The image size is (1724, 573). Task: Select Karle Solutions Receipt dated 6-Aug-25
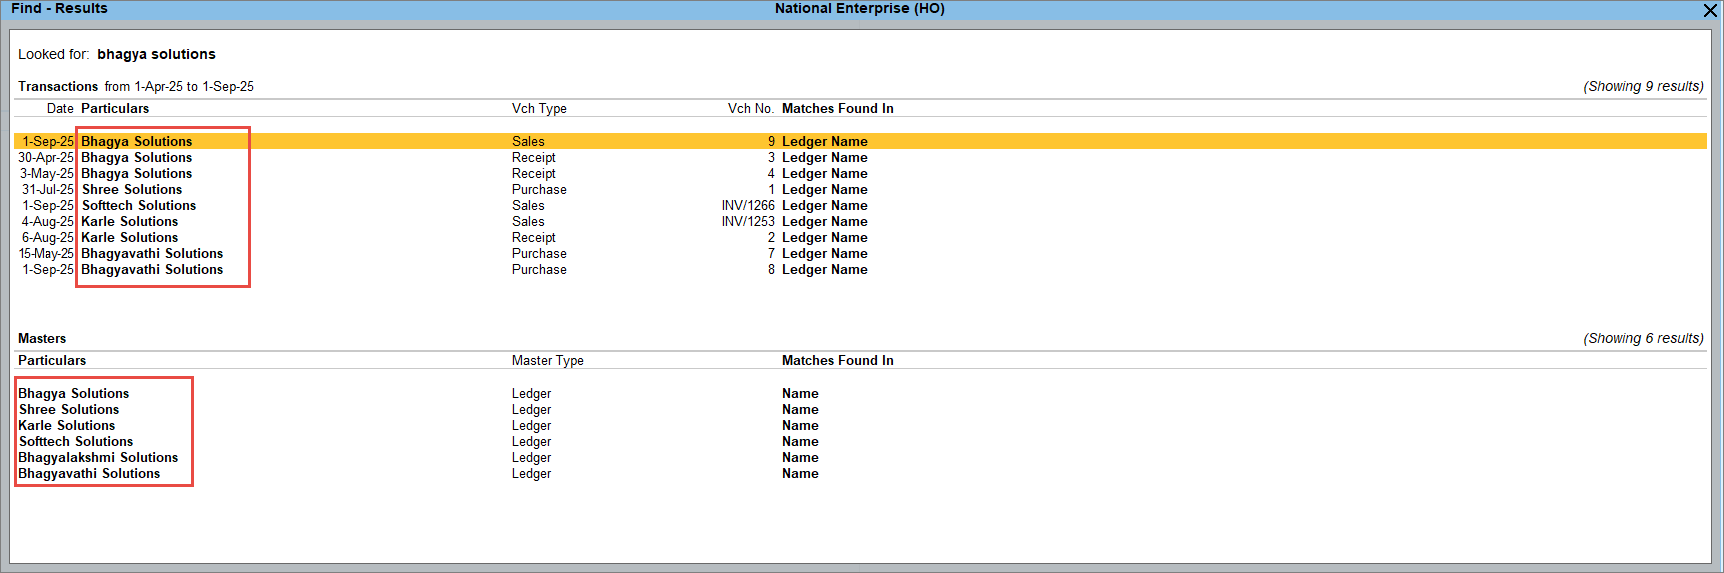coord(129,238)
